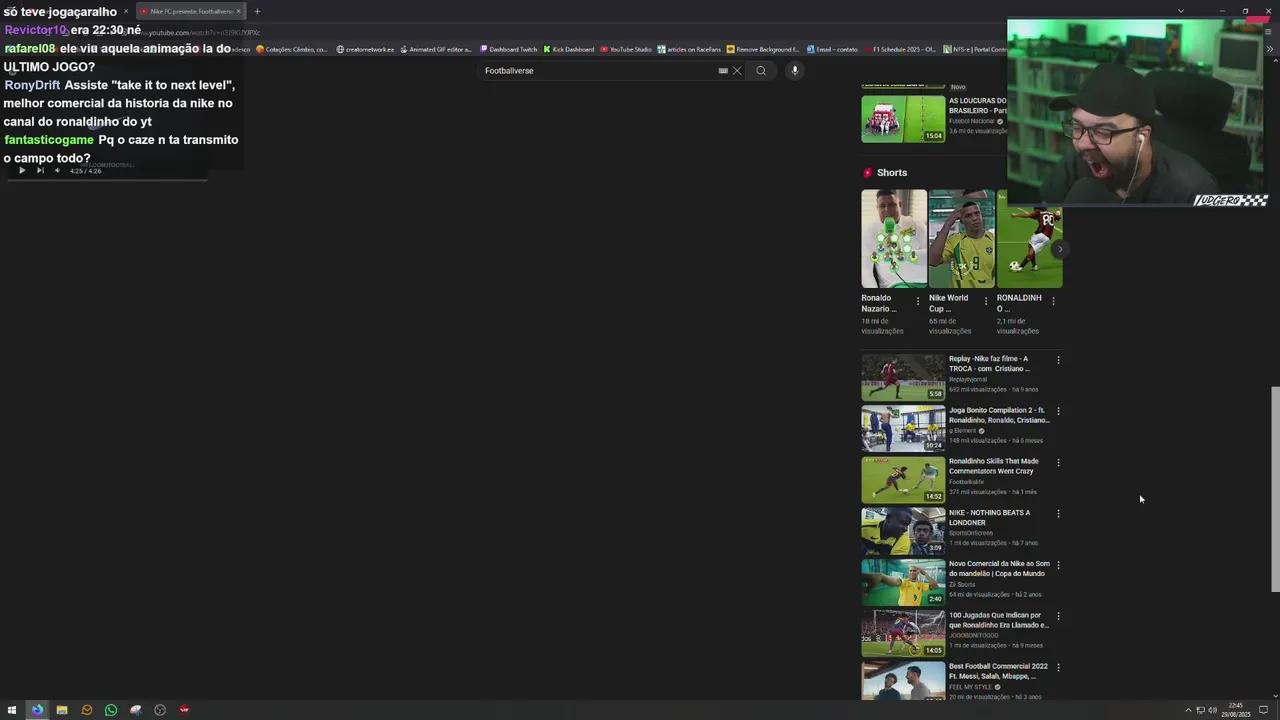Play the video with the play button
Viewport: 1280px width, 720px height.
[22, 171]
